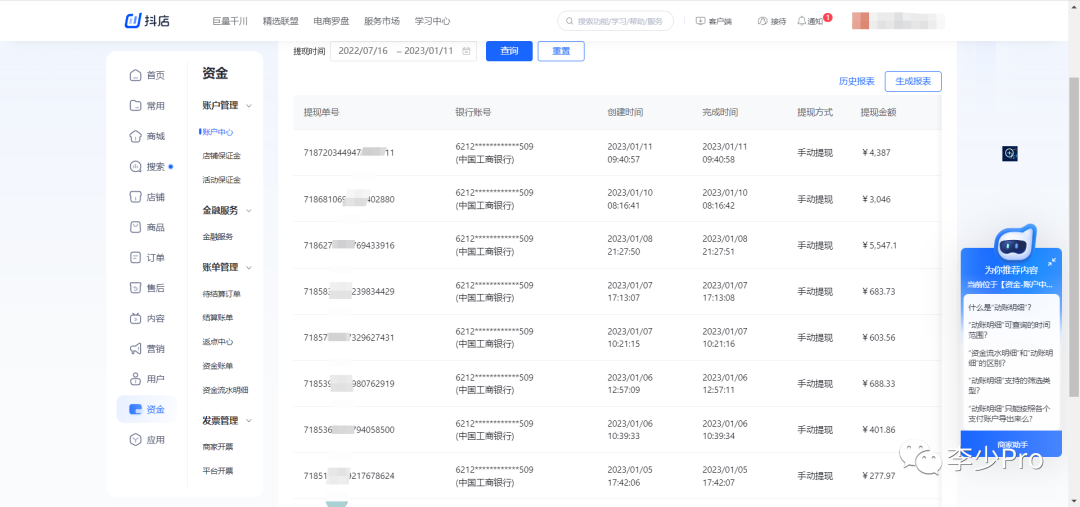Select 资金账单 menu item
The height and width of the screenshot is (507, 1080).
point(218,366)
